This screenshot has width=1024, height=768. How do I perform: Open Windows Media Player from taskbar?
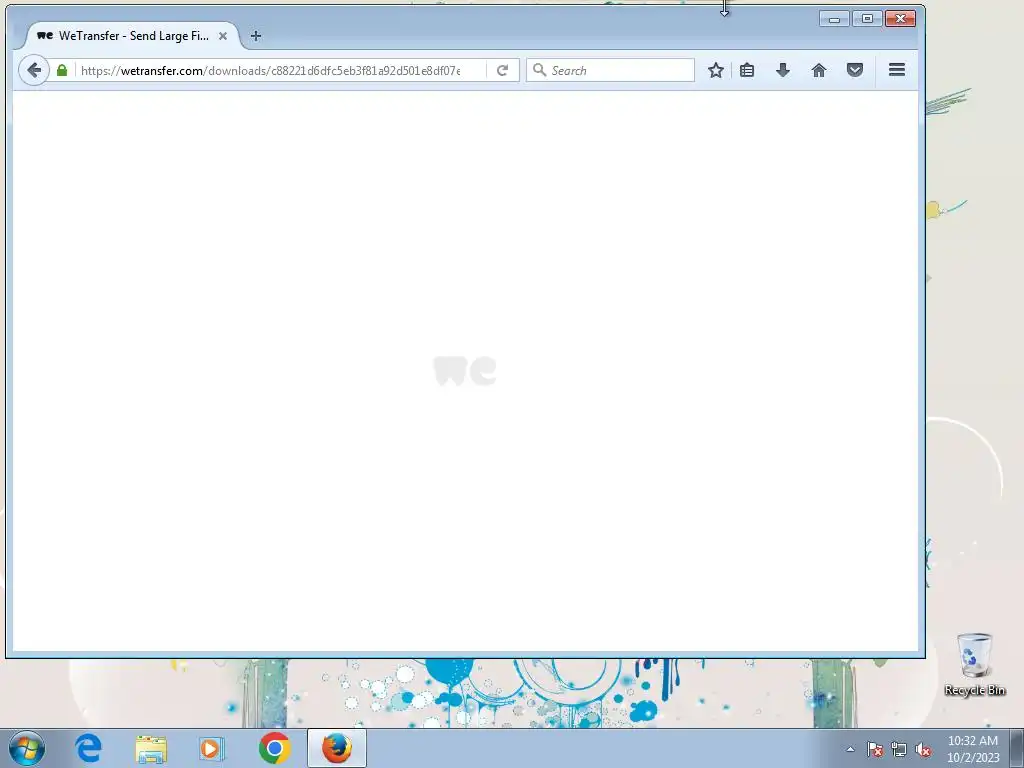(x=212, y=748)
